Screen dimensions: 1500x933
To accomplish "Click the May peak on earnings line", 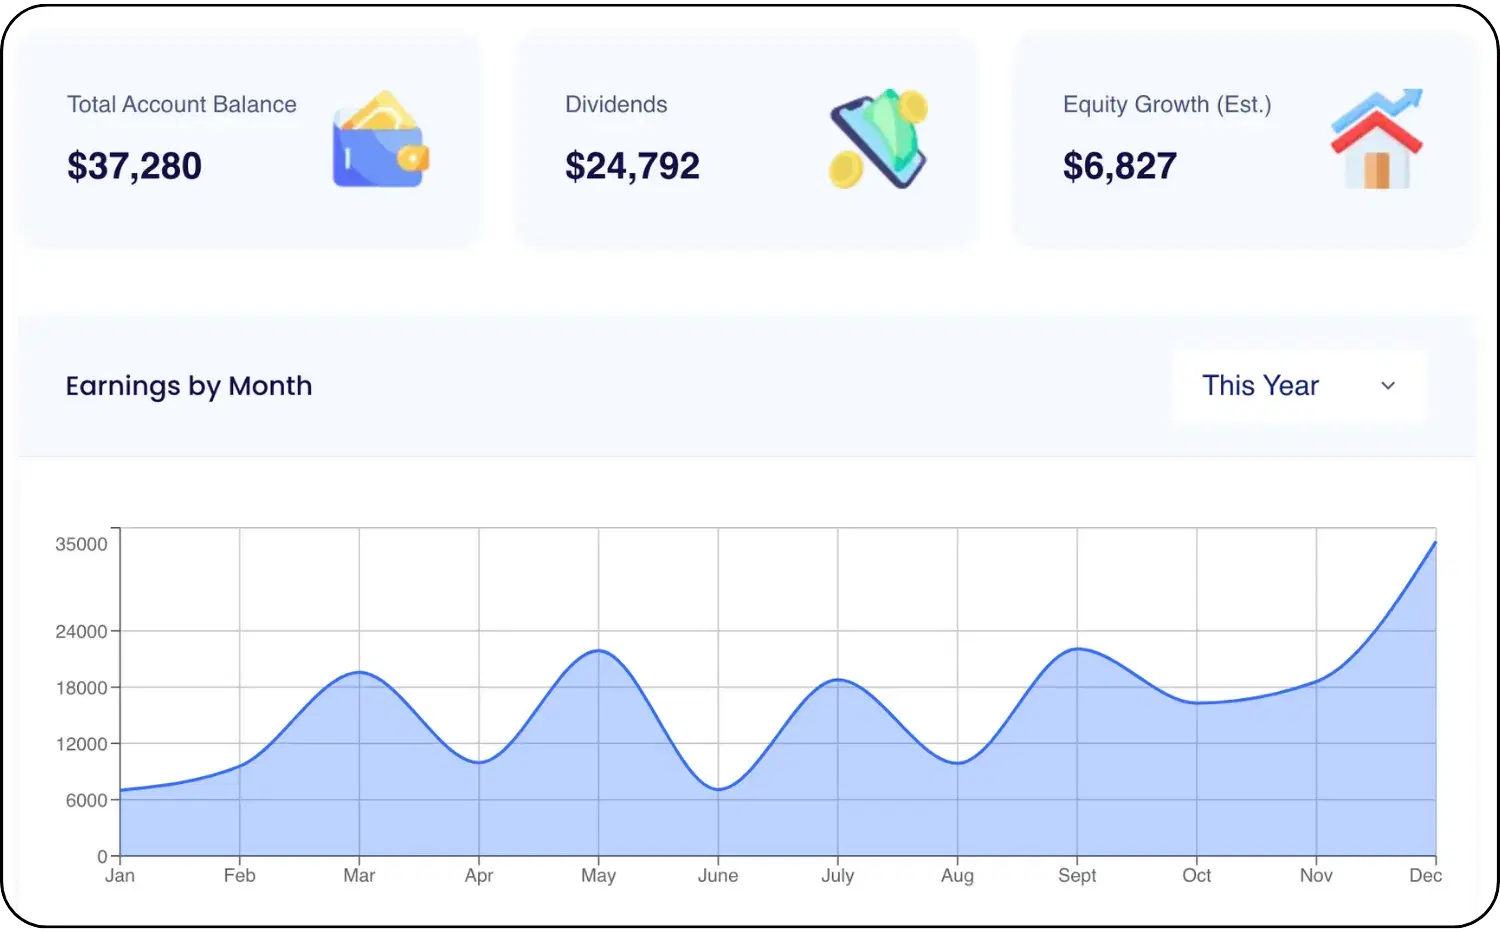I will 598,651.
